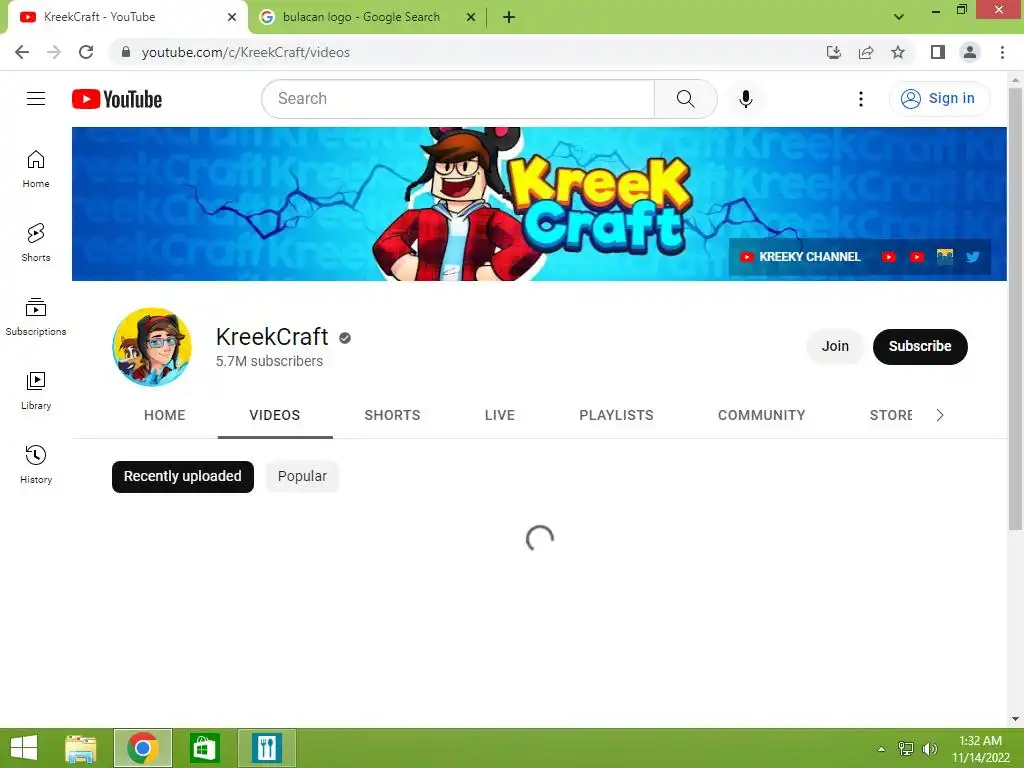Screen dimensions: 1024x768
Task: Open the PLAYLISTS channel tab
Action: pos(616,415)
